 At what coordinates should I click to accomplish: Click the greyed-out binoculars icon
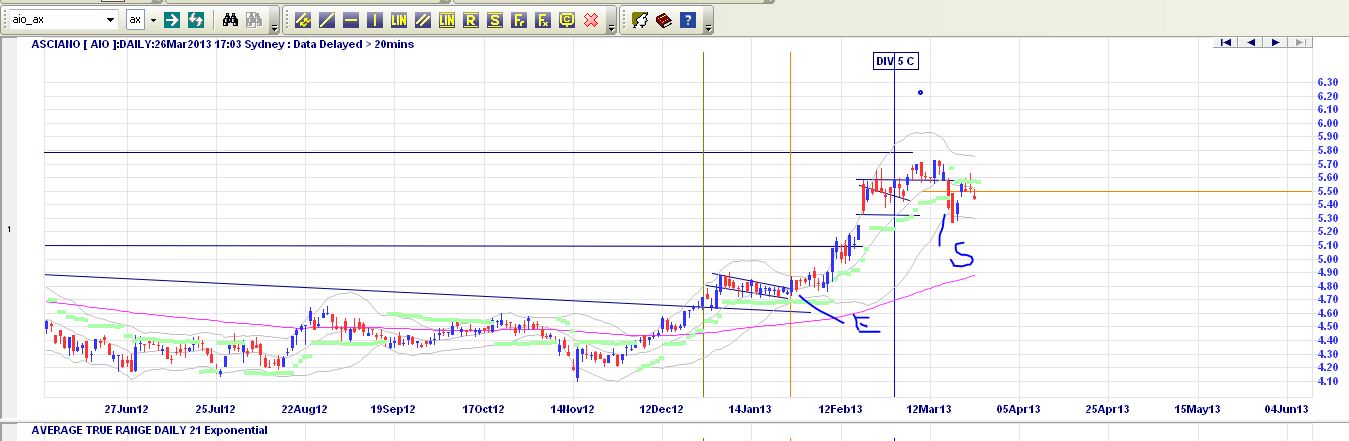point(254,19)
